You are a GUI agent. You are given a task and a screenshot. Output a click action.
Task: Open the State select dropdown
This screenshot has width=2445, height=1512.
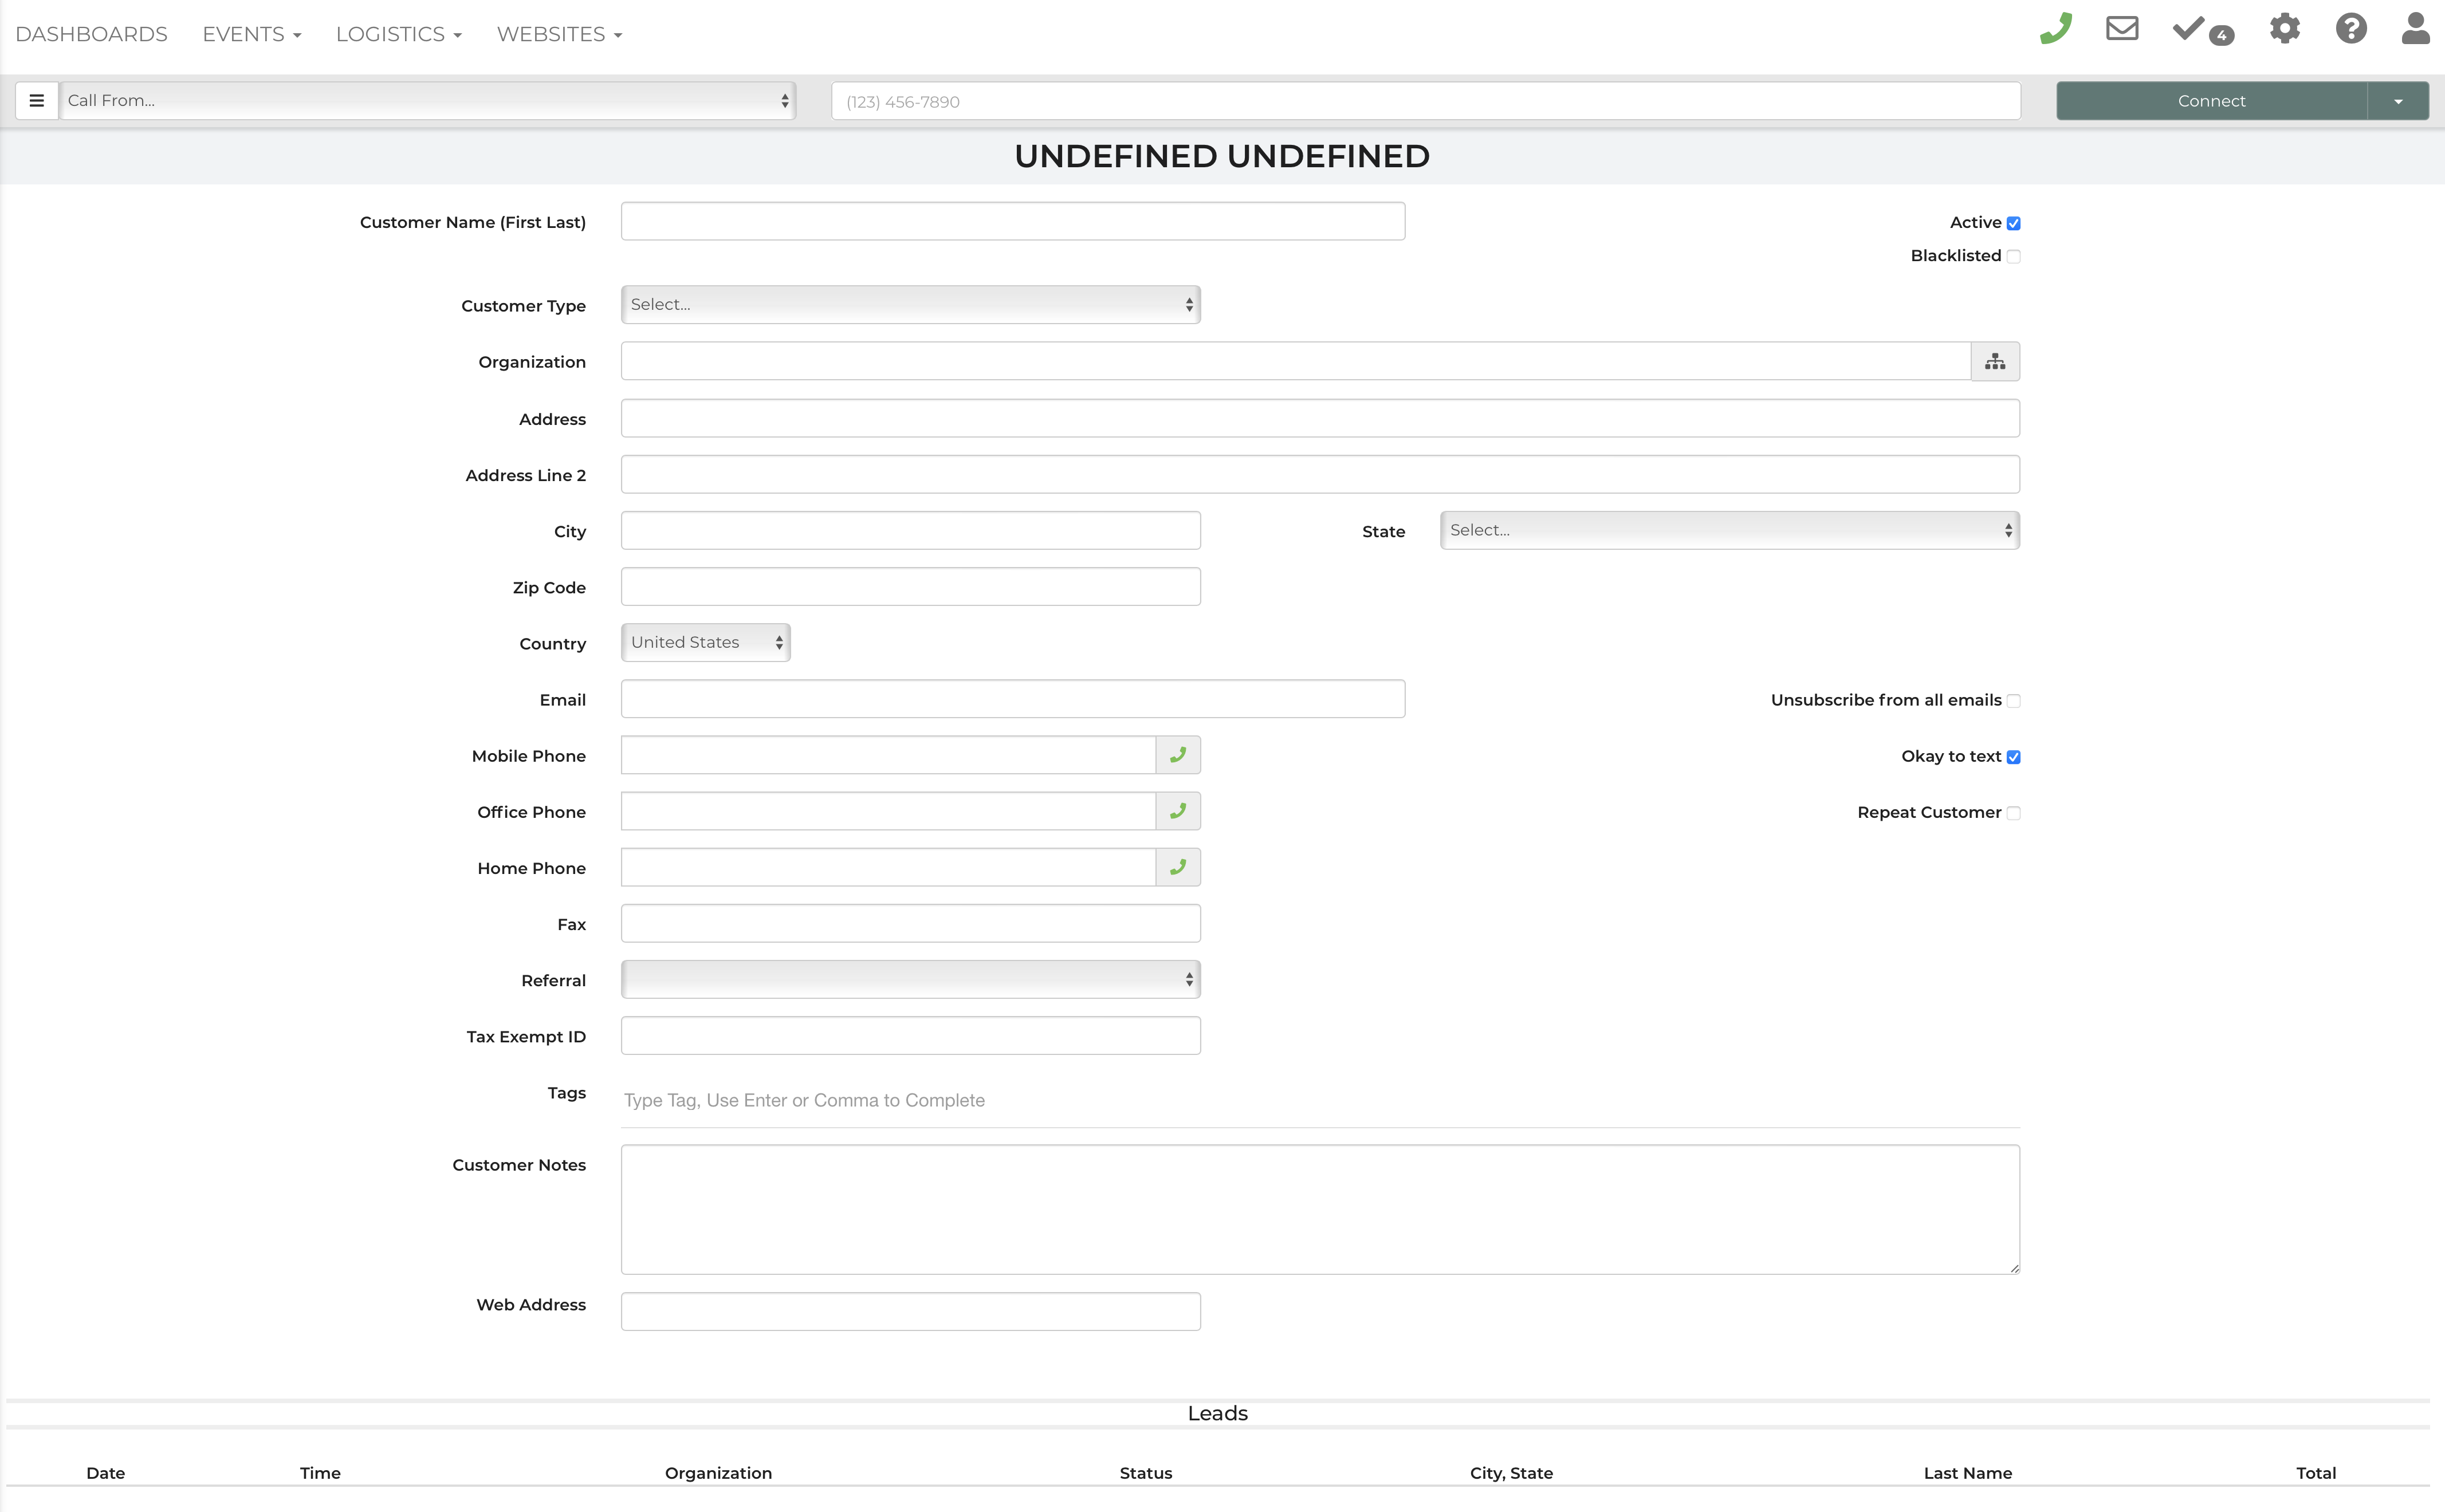(x=1728, y=531)
